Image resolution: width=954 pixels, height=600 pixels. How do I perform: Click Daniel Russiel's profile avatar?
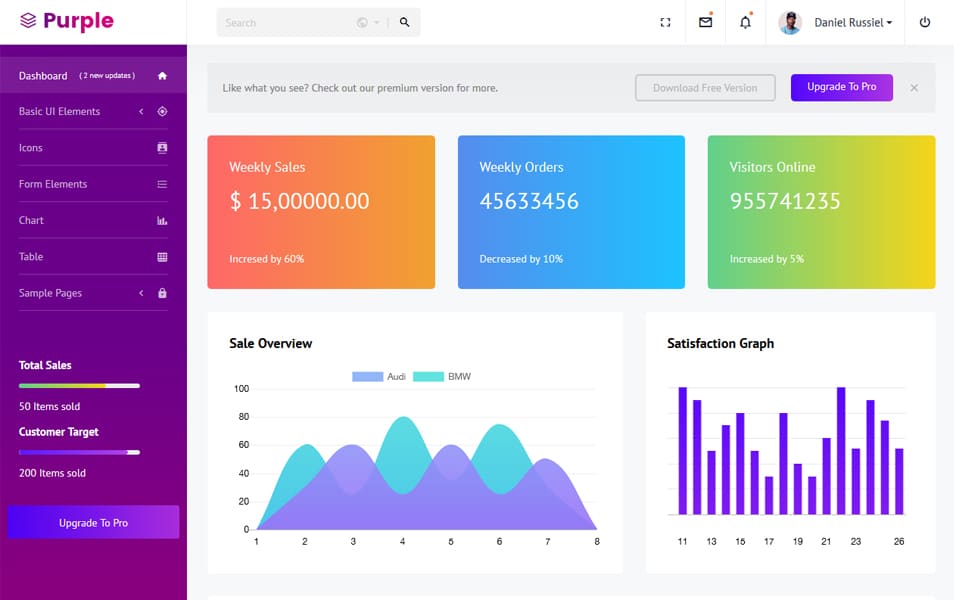point(790,22)
